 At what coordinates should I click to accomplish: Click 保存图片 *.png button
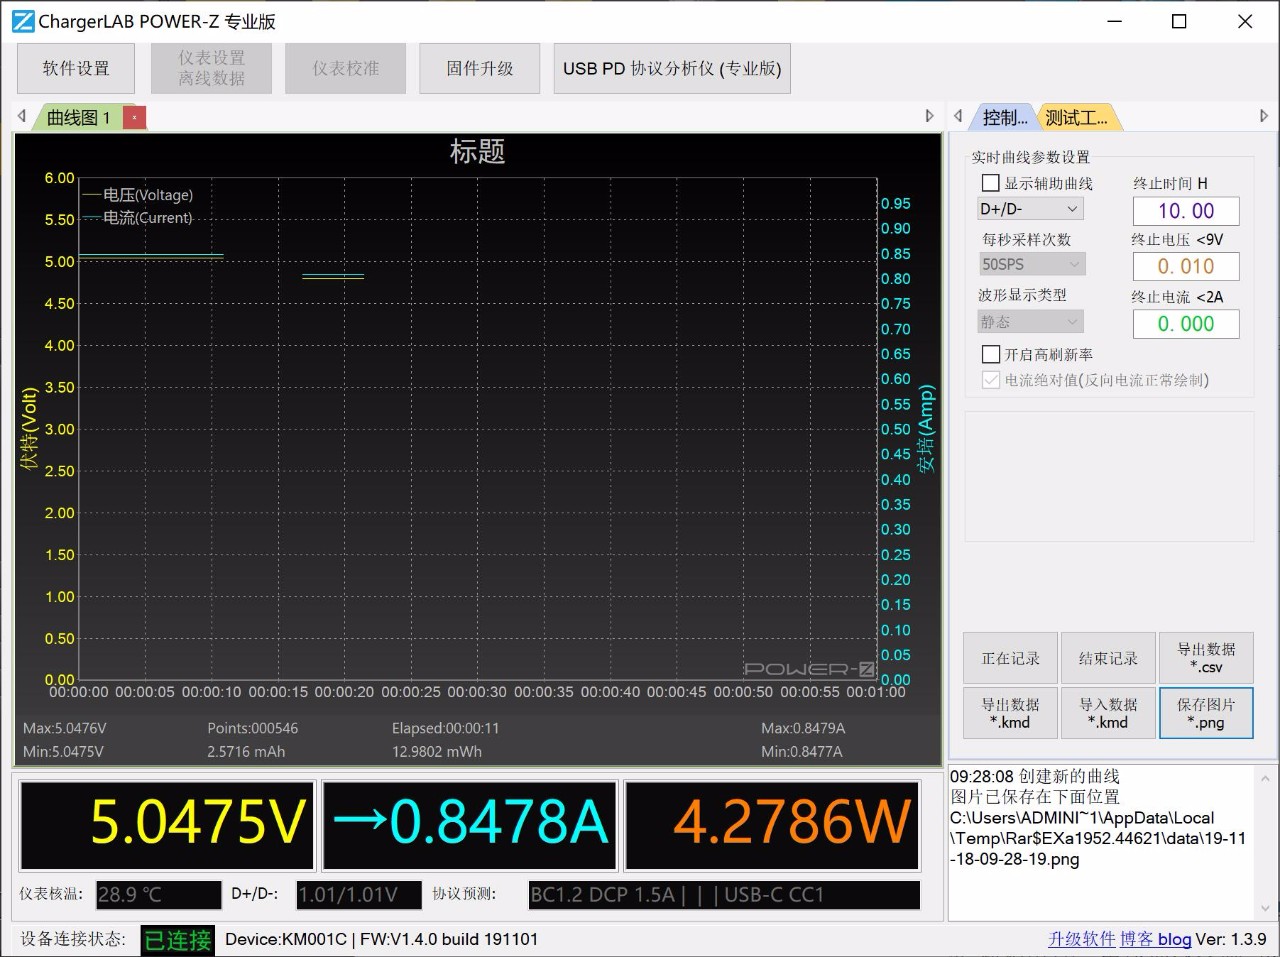[1206, 713]
